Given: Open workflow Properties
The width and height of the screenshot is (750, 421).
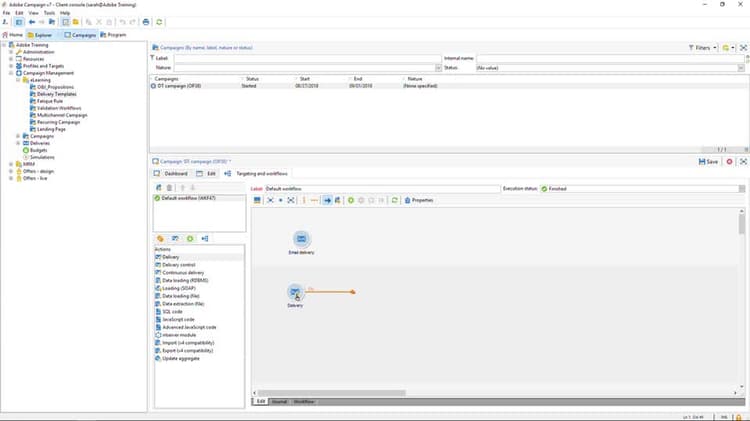Looking at the screenshot, I should coord(419,200).
